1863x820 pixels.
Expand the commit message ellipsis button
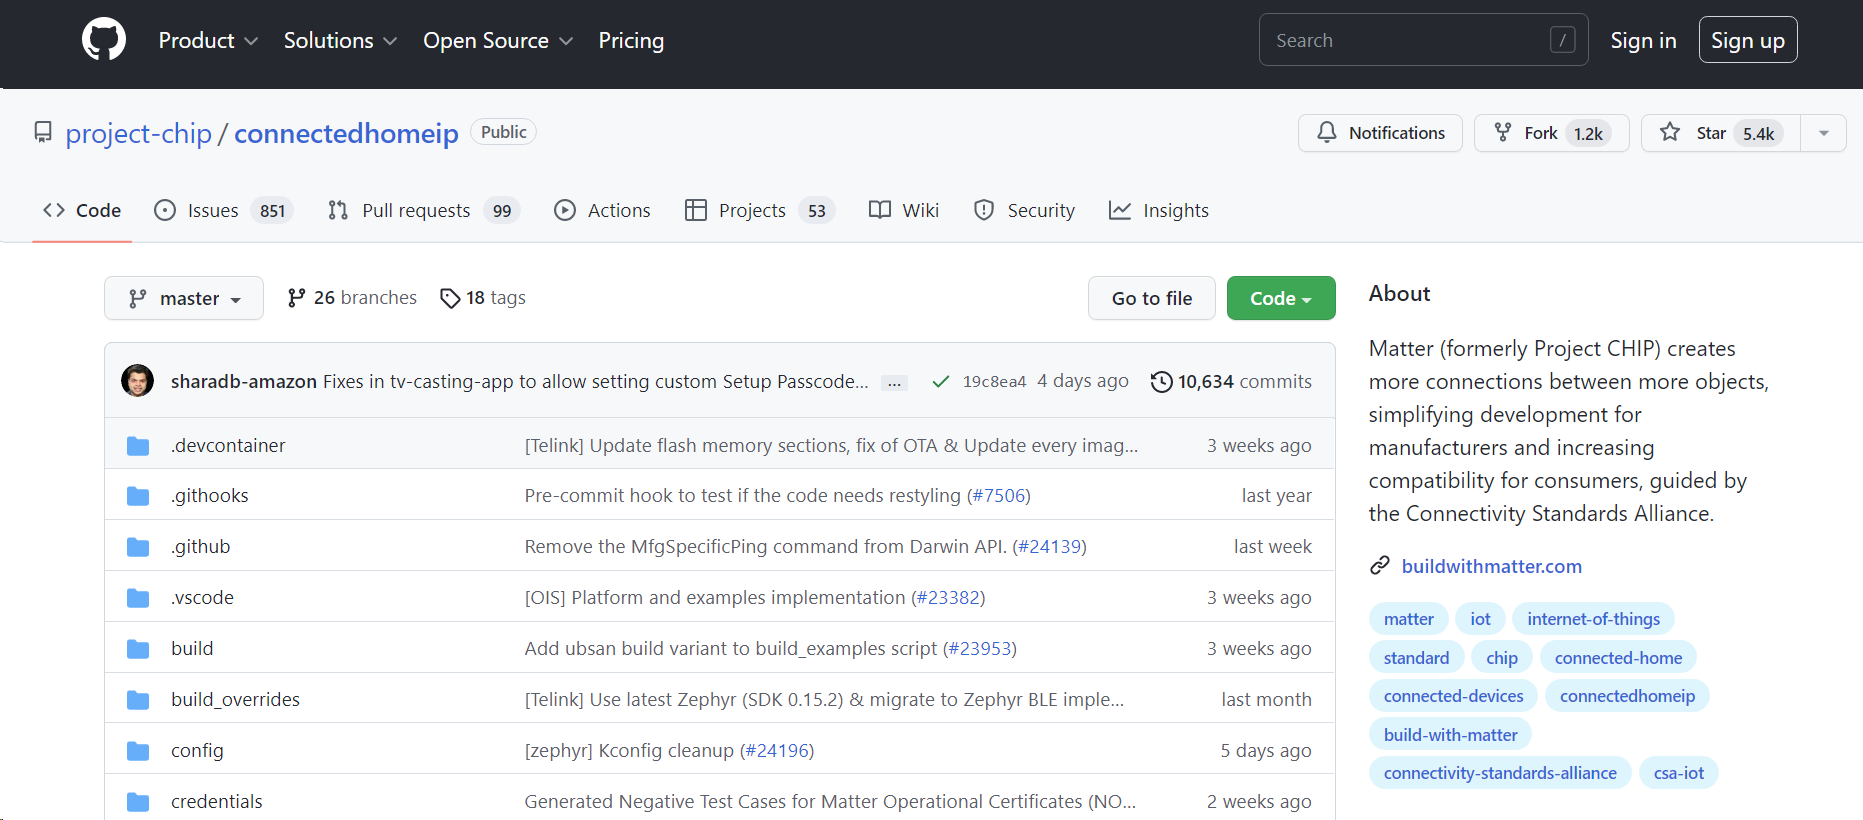point(894,383)
